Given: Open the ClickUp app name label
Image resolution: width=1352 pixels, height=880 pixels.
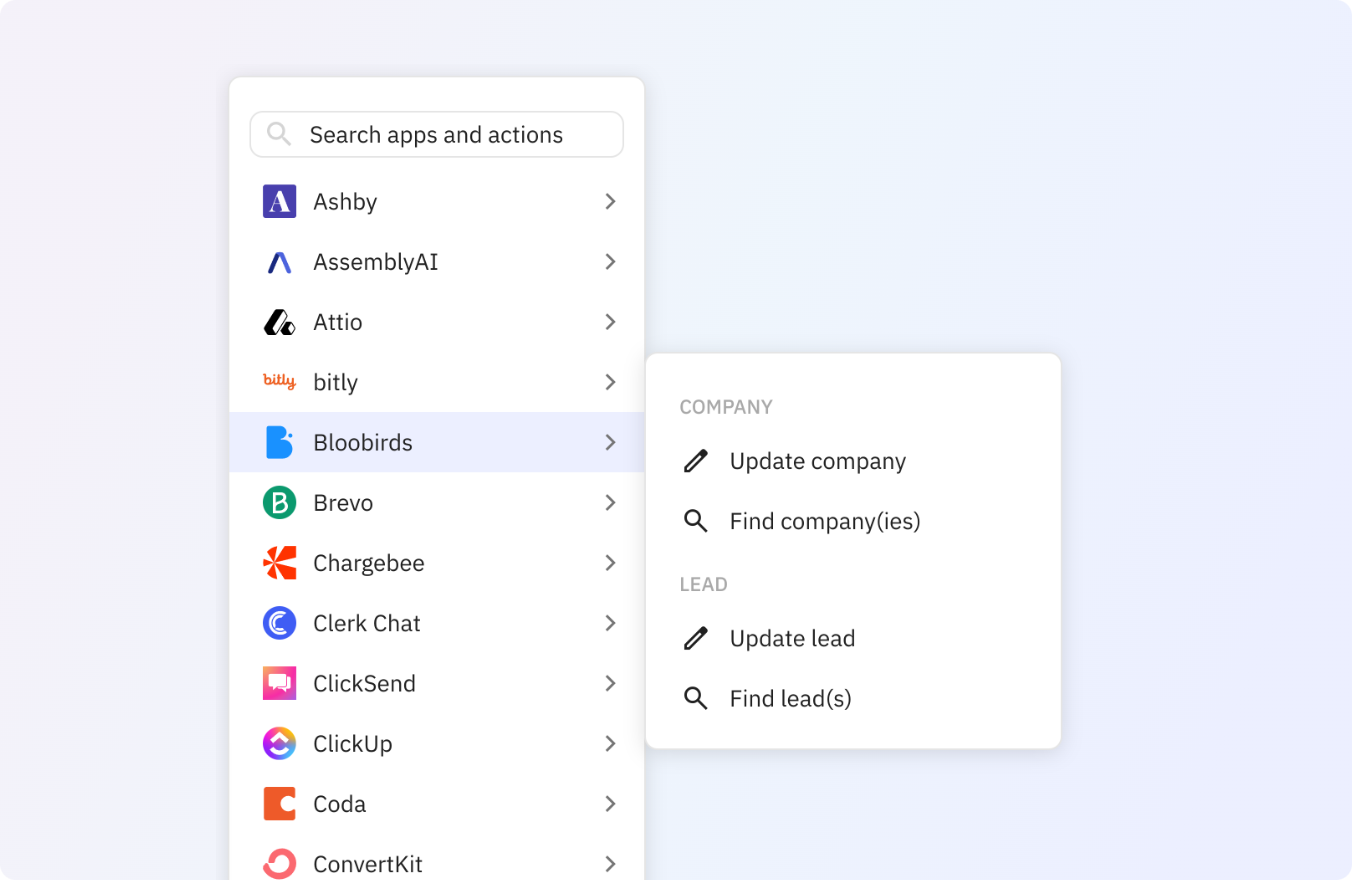Looking at the screenshot, I should tap(353, 744).
